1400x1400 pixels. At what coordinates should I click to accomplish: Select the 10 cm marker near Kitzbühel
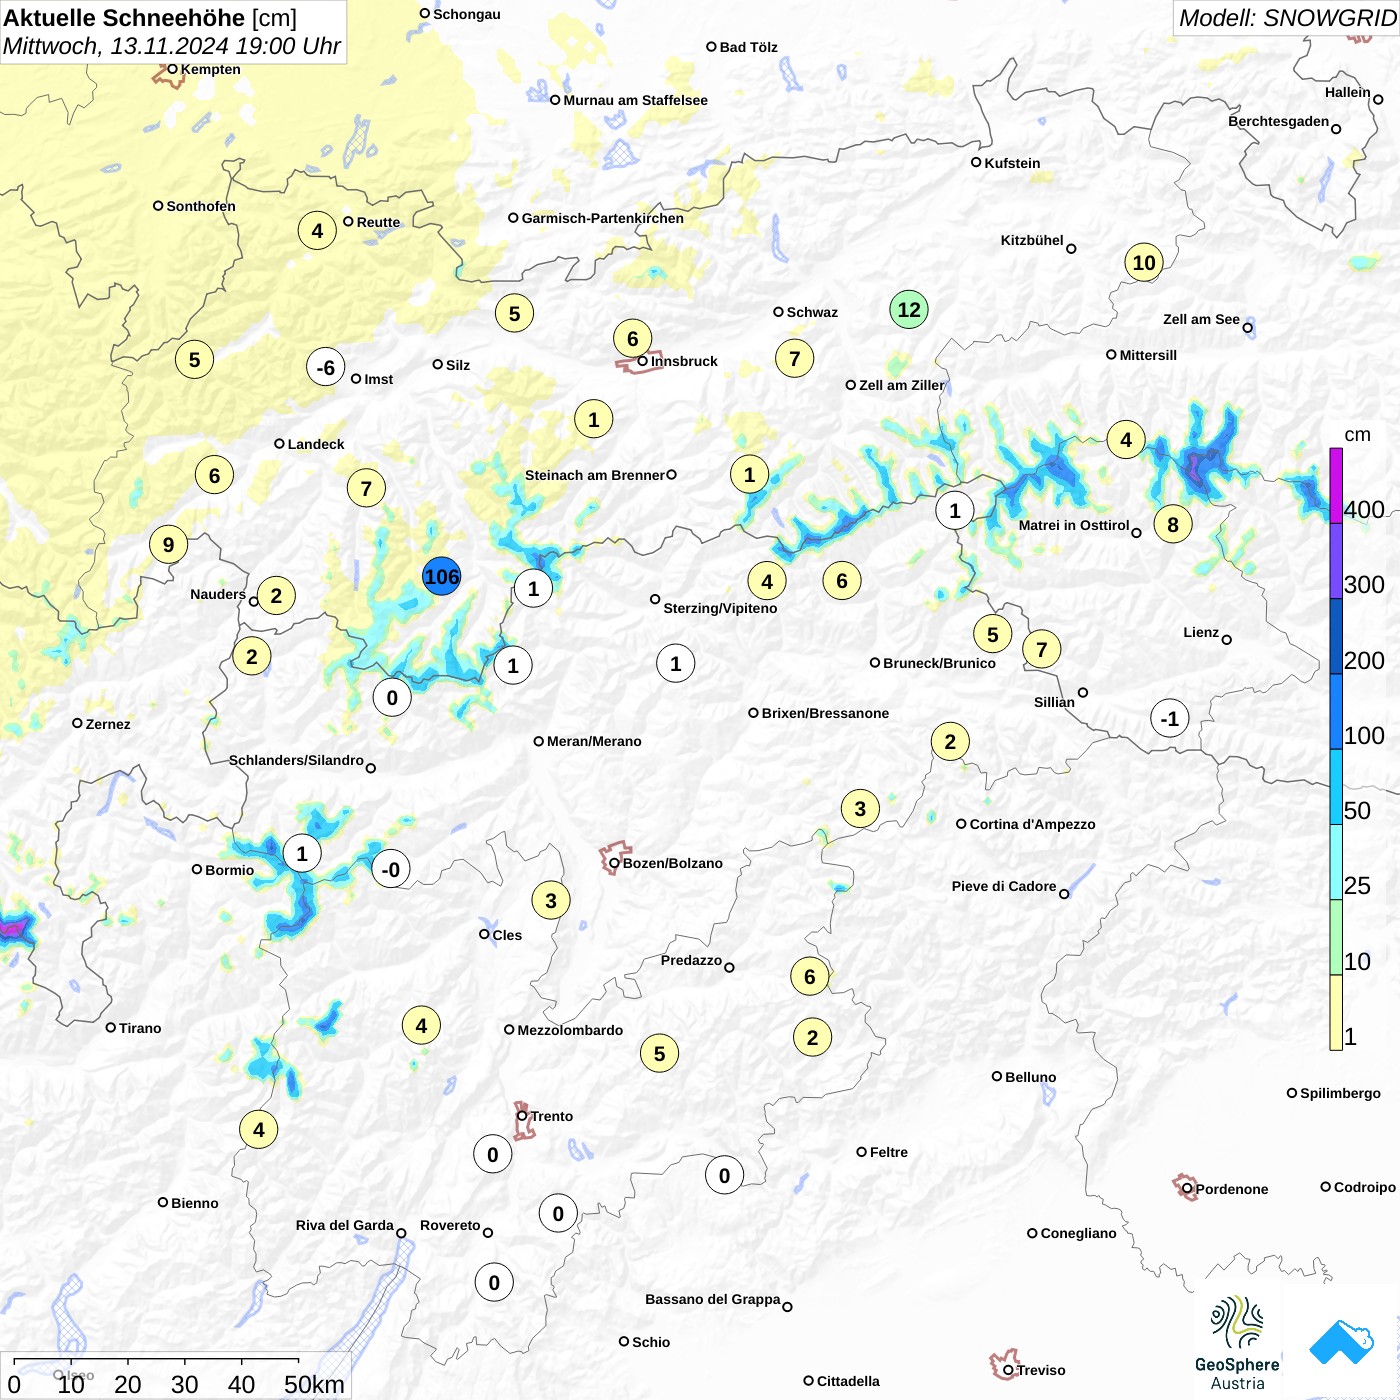(x=1144, y=262)
